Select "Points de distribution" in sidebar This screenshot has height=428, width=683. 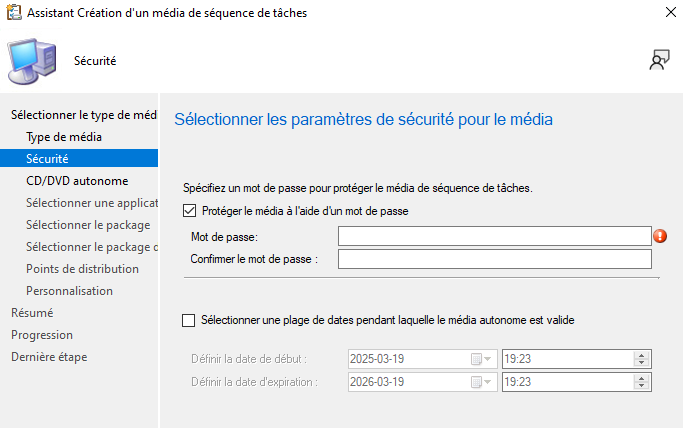pos(82,269)
